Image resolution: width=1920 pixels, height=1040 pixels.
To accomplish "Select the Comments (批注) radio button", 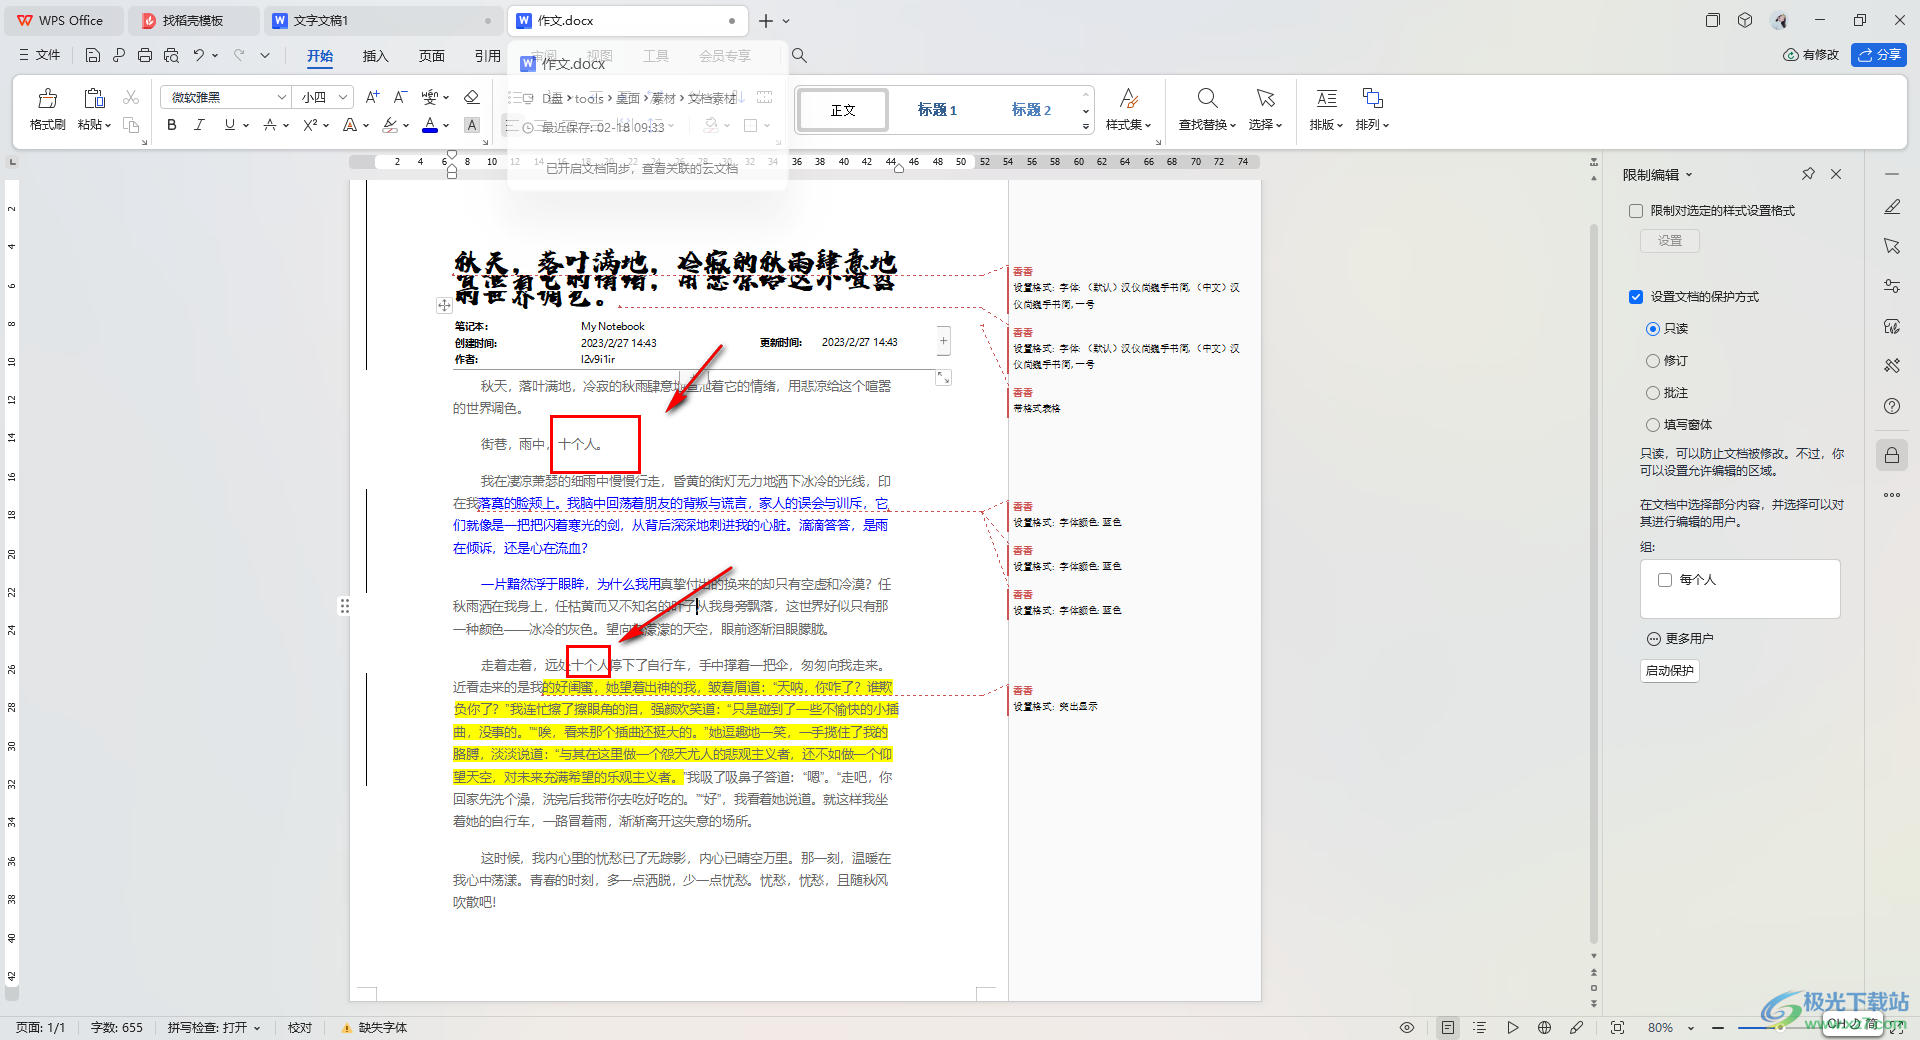I will click(x=1652, y=393).
